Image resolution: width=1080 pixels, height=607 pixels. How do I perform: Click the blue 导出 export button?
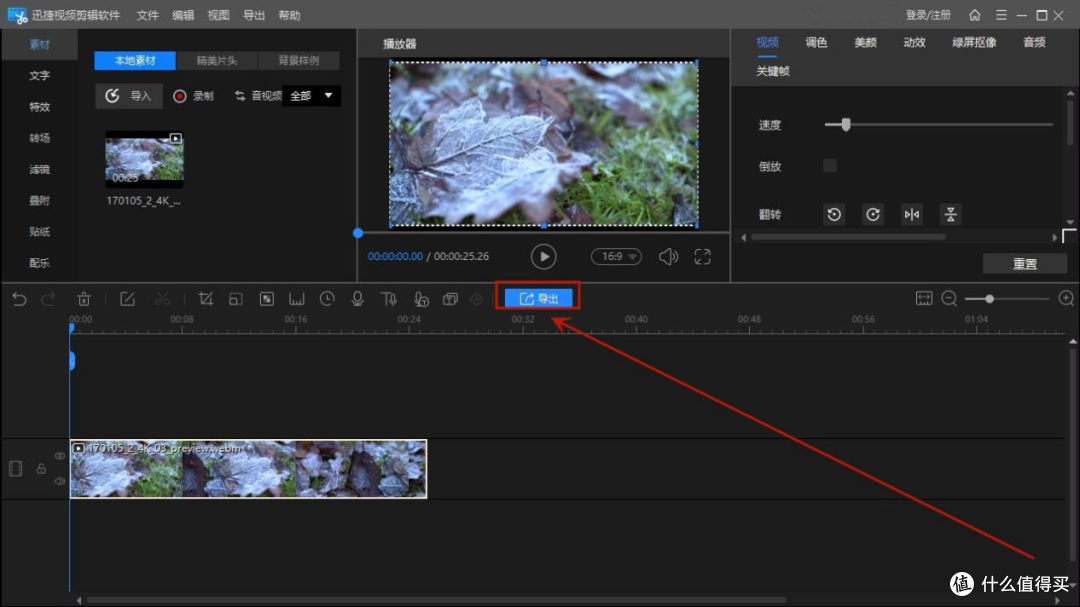[x=539, y=298]
